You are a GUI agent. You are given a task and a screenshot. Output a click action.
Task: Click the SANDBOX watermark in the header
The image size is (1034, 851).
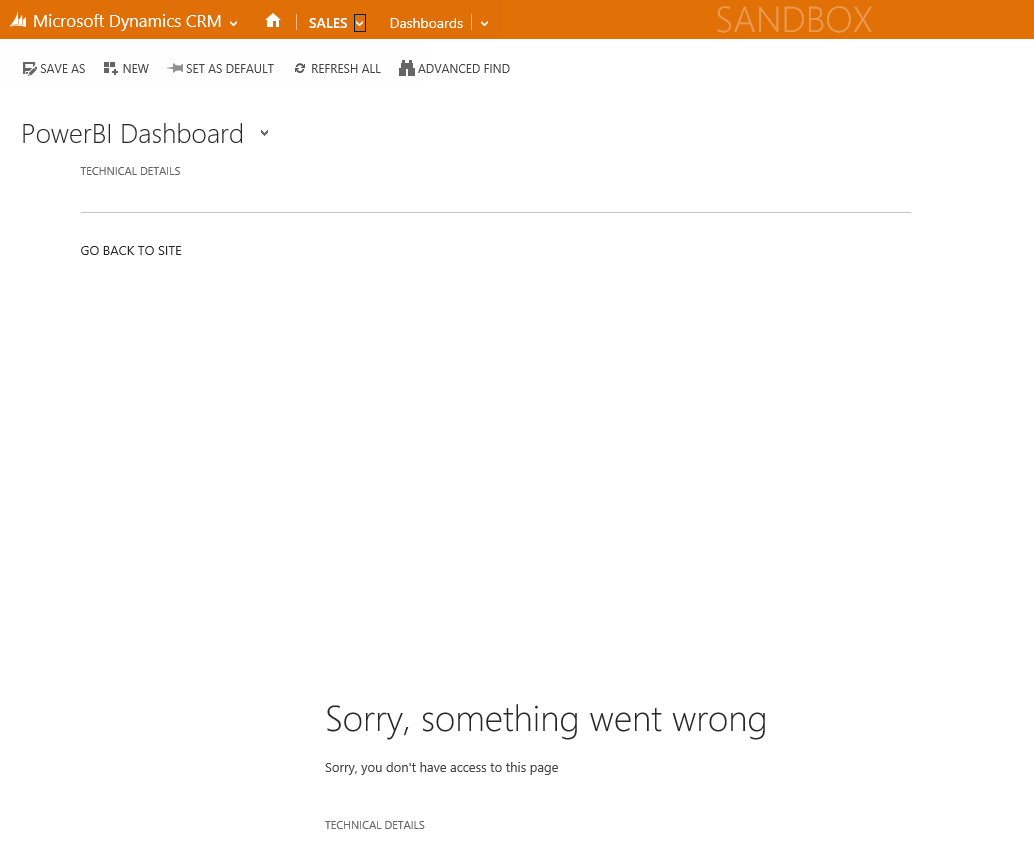coord(794,20)
